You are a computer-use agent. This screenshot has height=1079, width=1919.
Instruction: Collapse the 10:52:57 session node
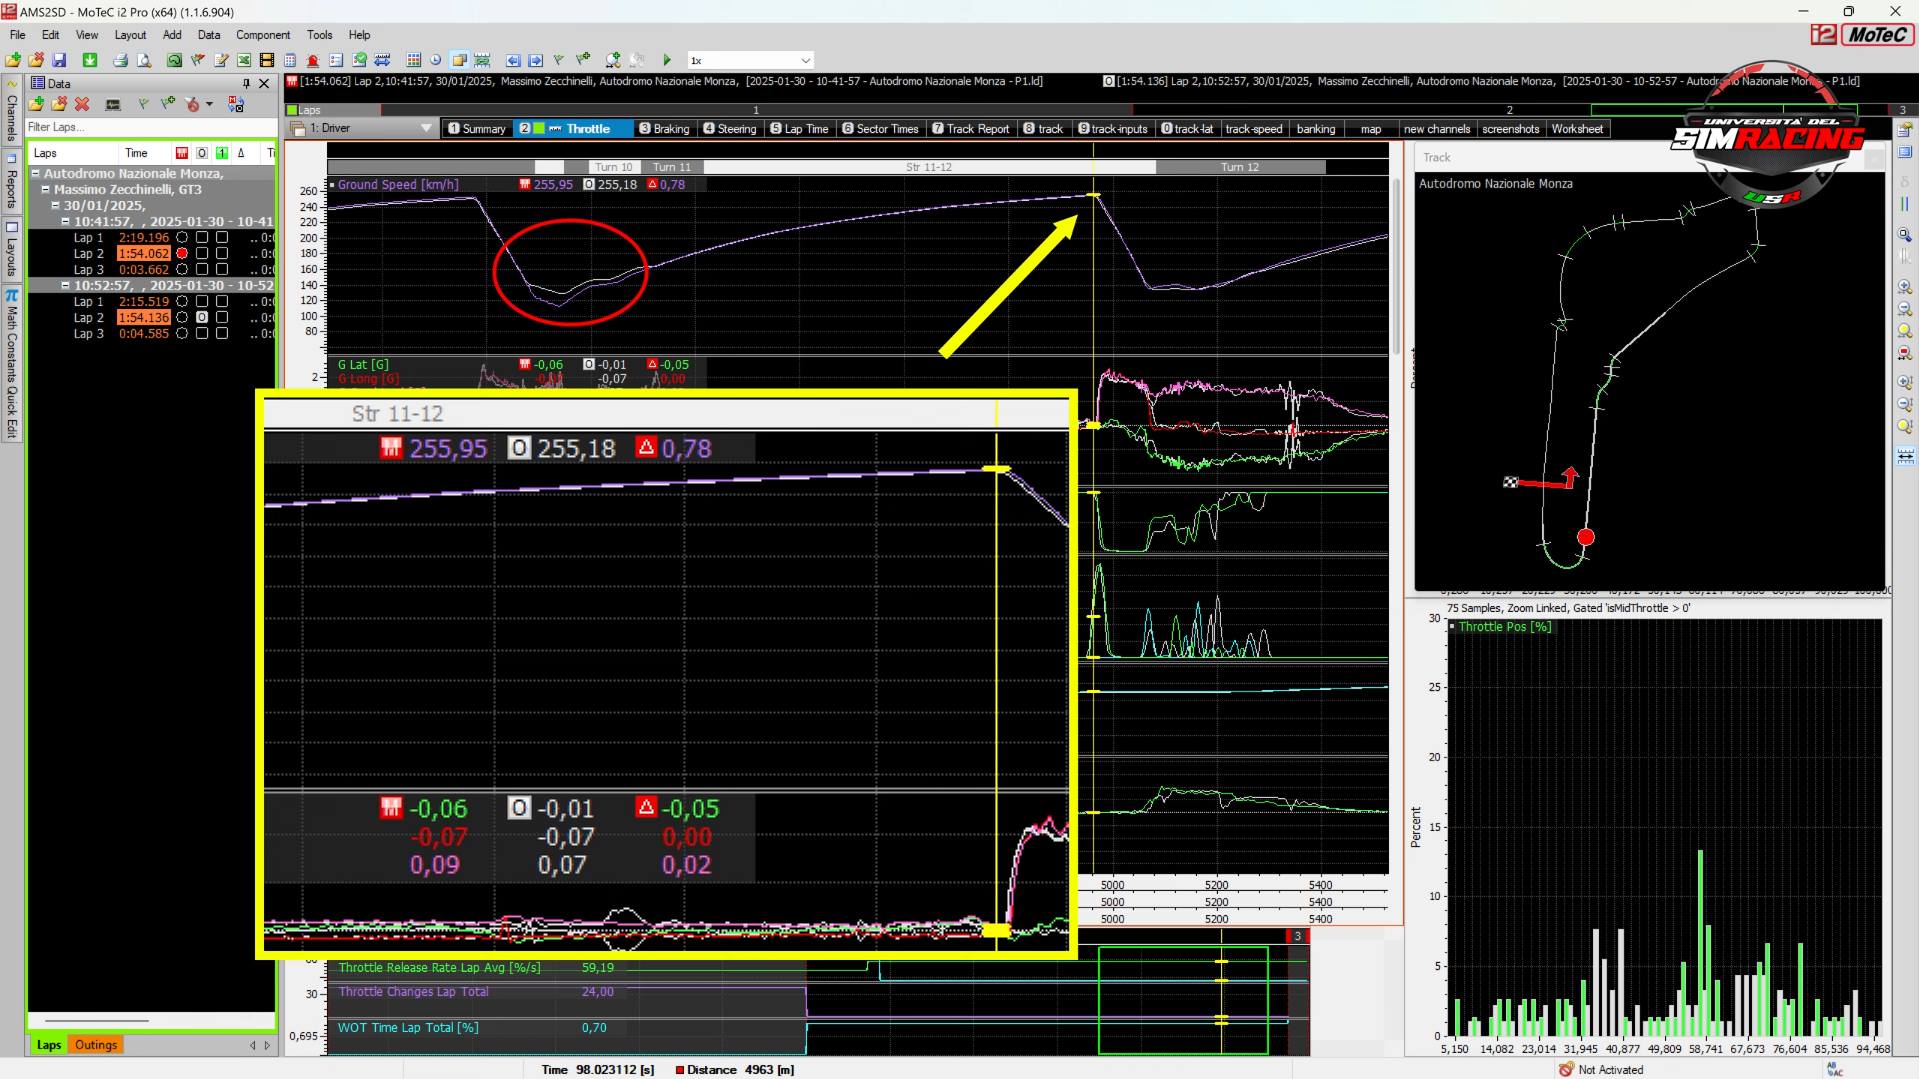65,286
